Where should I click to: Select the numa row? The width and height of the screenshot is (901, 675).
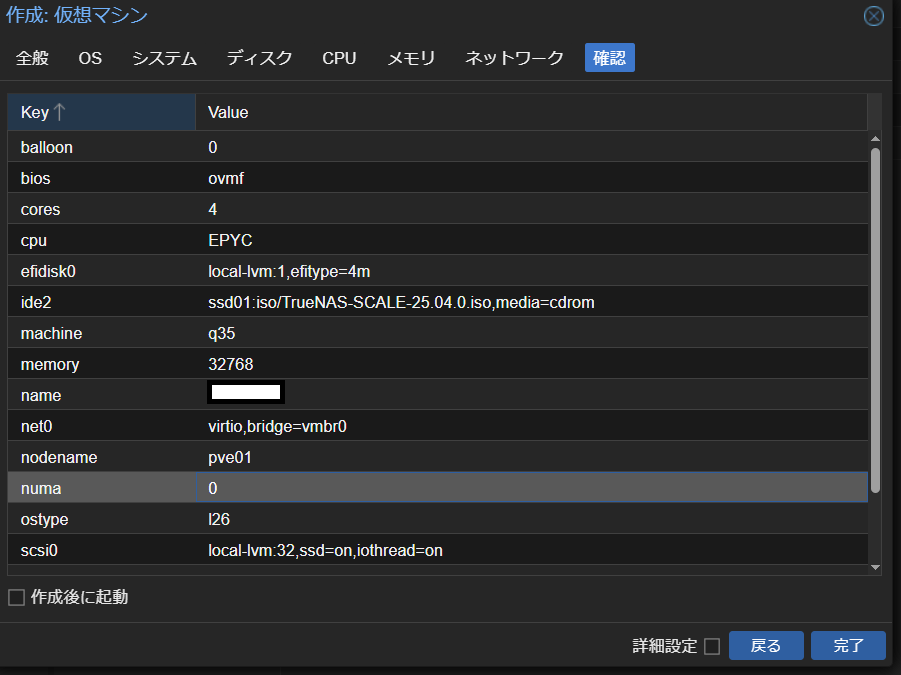point(437,488)
